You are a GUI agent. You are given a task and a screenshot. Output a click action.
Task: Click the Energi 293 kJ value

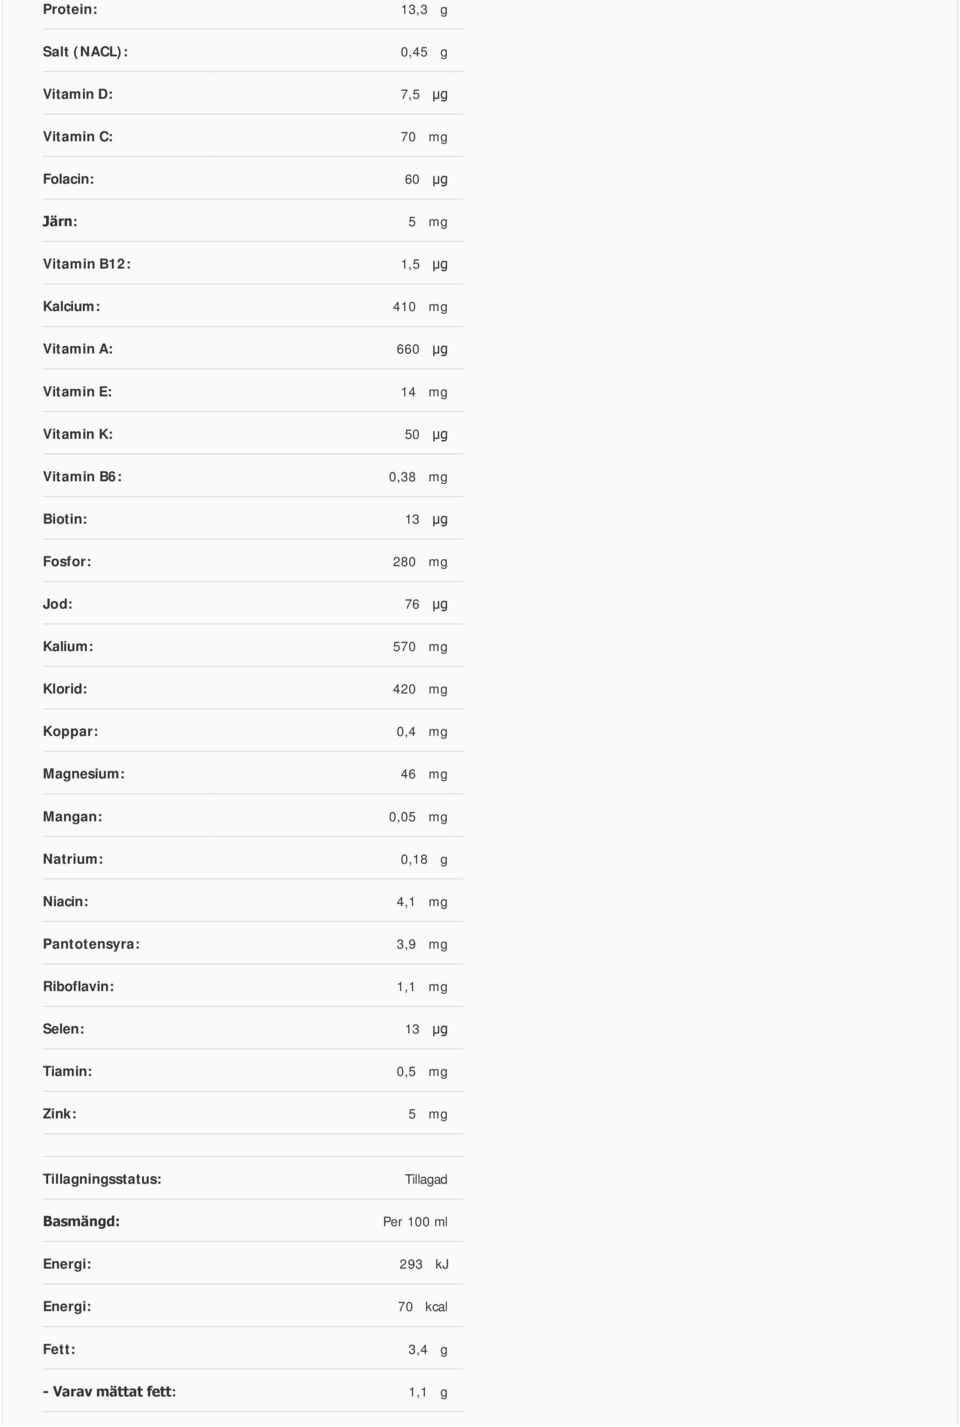424,1264
